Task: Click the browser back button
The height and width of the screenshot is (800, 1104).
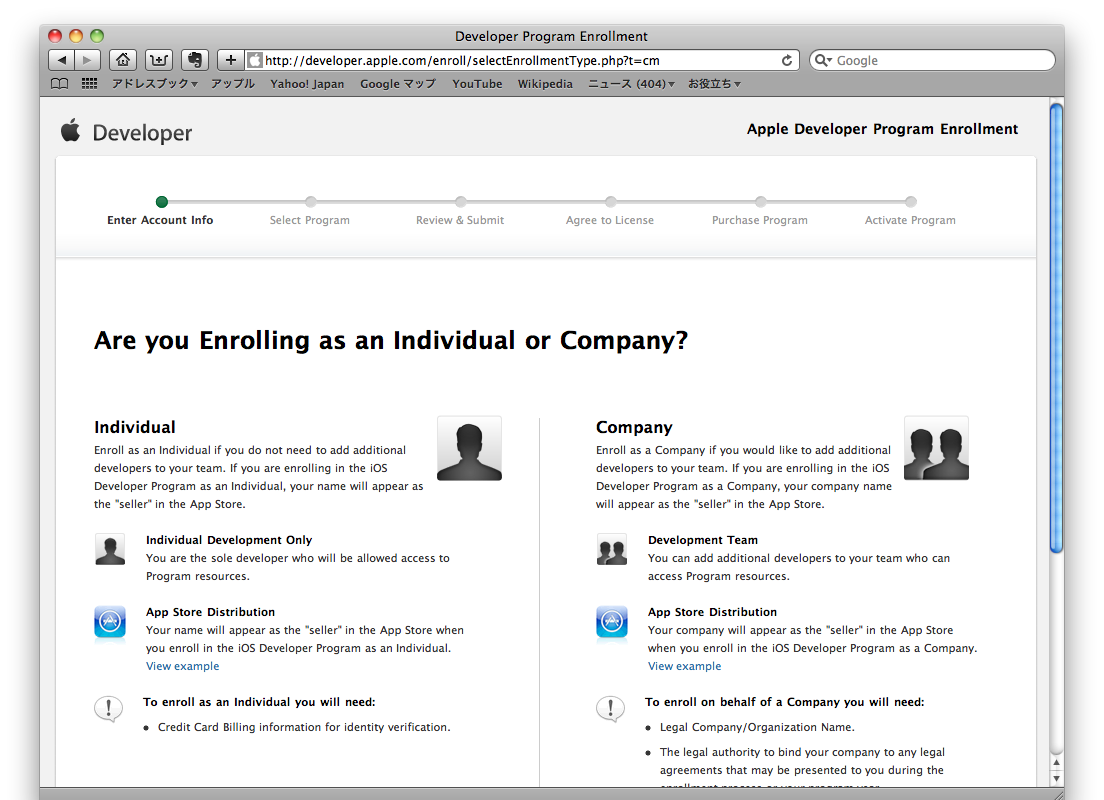Action: (62, 60)
